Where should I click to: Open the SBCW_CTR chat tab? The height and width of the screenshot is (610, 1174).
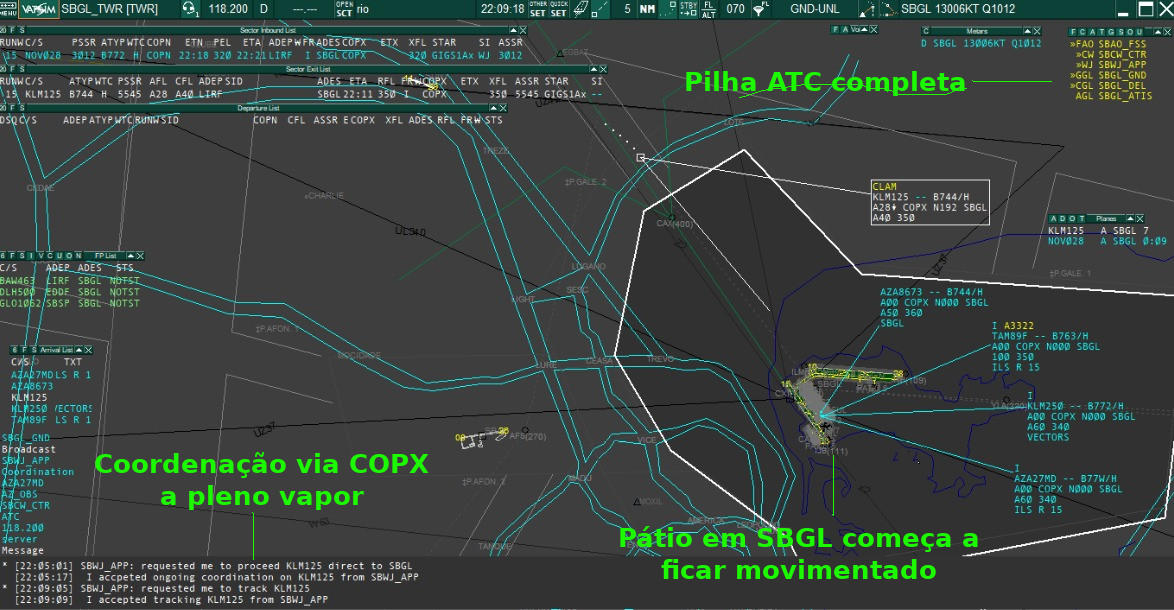pyautogui.click(x=26, y=505)
